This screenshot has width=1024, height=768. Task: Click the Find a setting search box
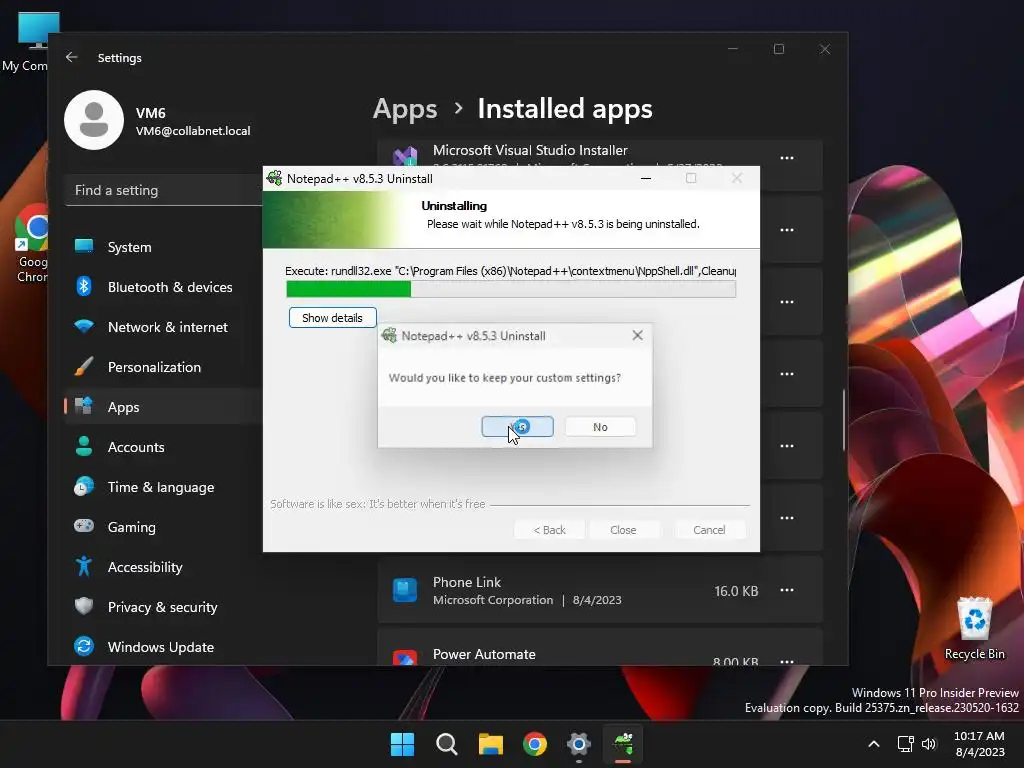(163, 190)
